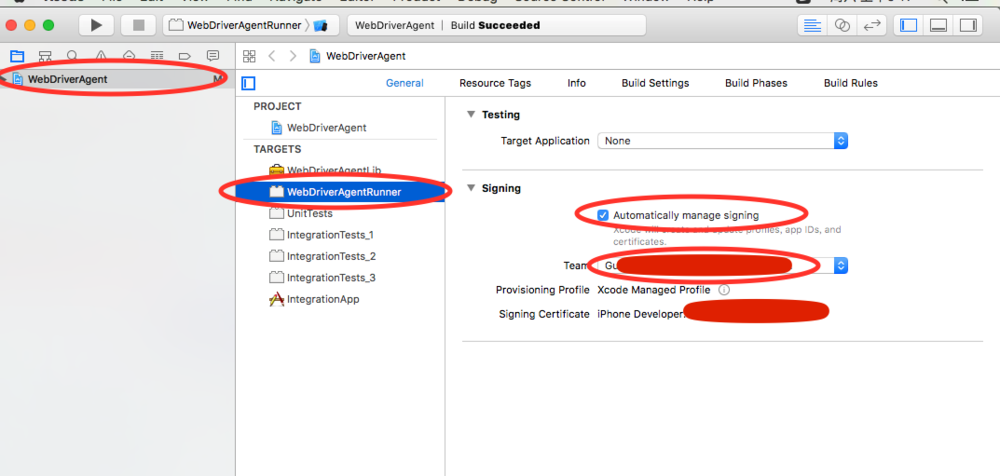This screenshot has height=476, width=1000.
Task: Open the Team dropdown
Action: coord(722,265)
